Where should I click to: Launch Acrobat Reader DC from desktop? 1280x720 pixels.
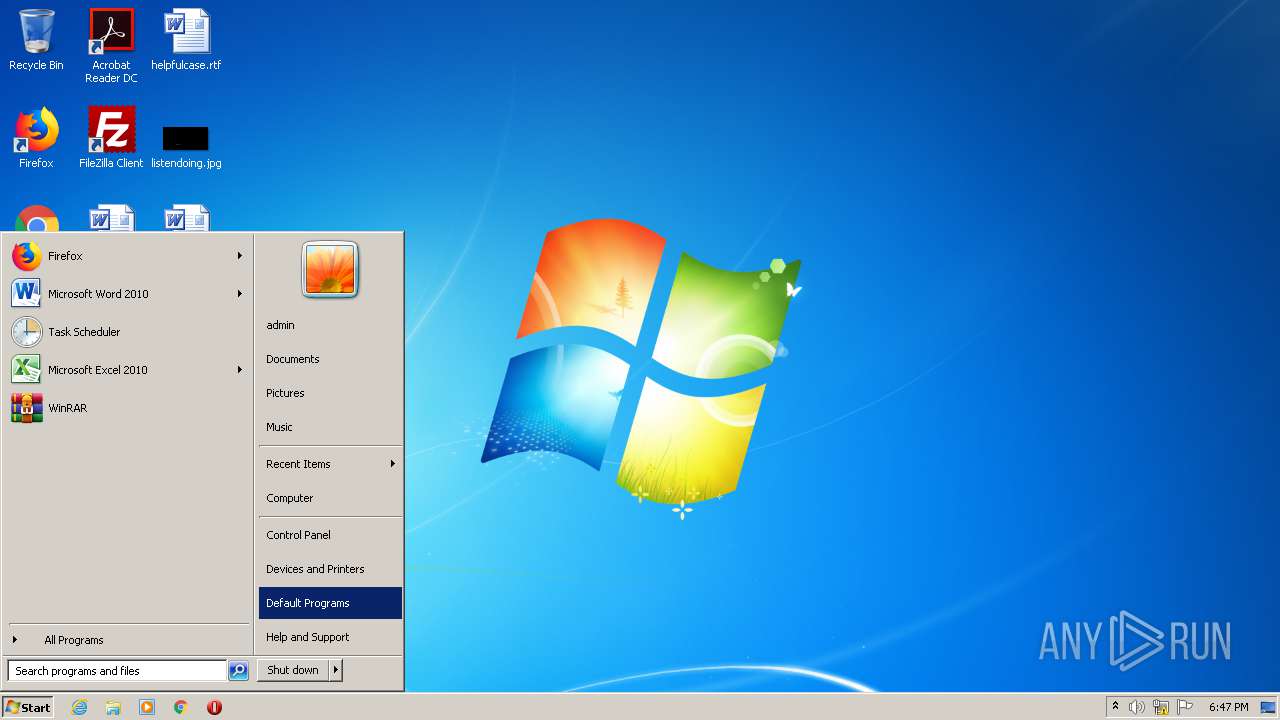[111, 46]
